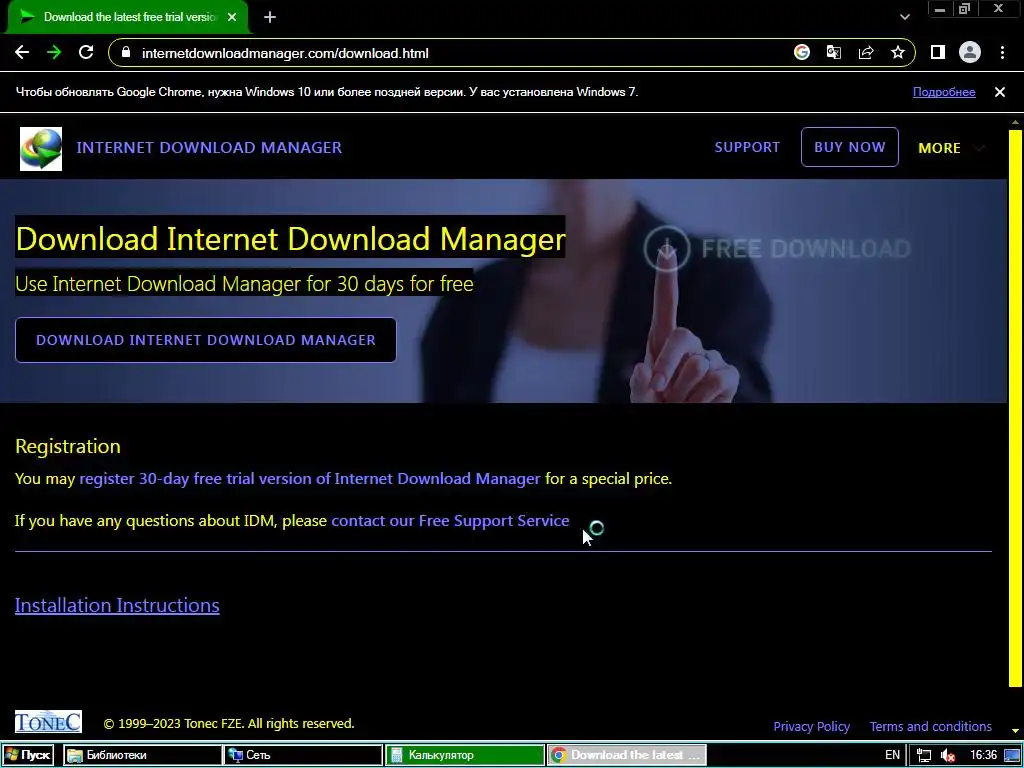Click muted volume icon in tray
The width and height of the screenshot is (1024, 768).
pos(948,756)
